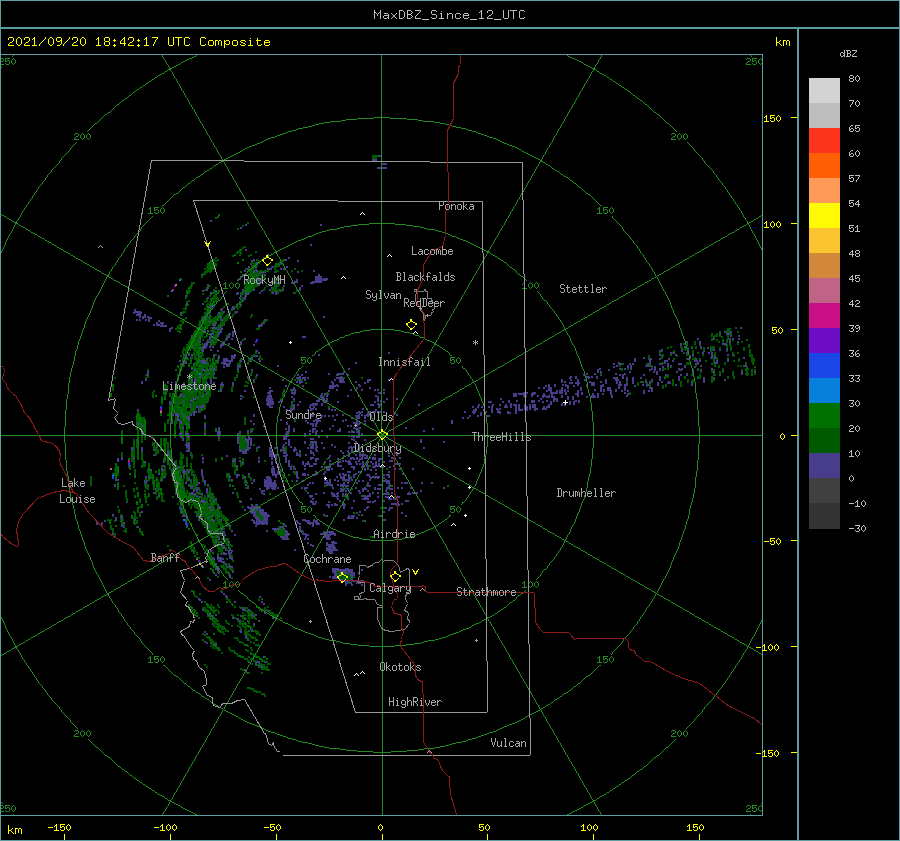Click the white plus marker in eastern echo band
This screenshot has height=841, width=900.
pyautogui.click(x=565, y=402)
